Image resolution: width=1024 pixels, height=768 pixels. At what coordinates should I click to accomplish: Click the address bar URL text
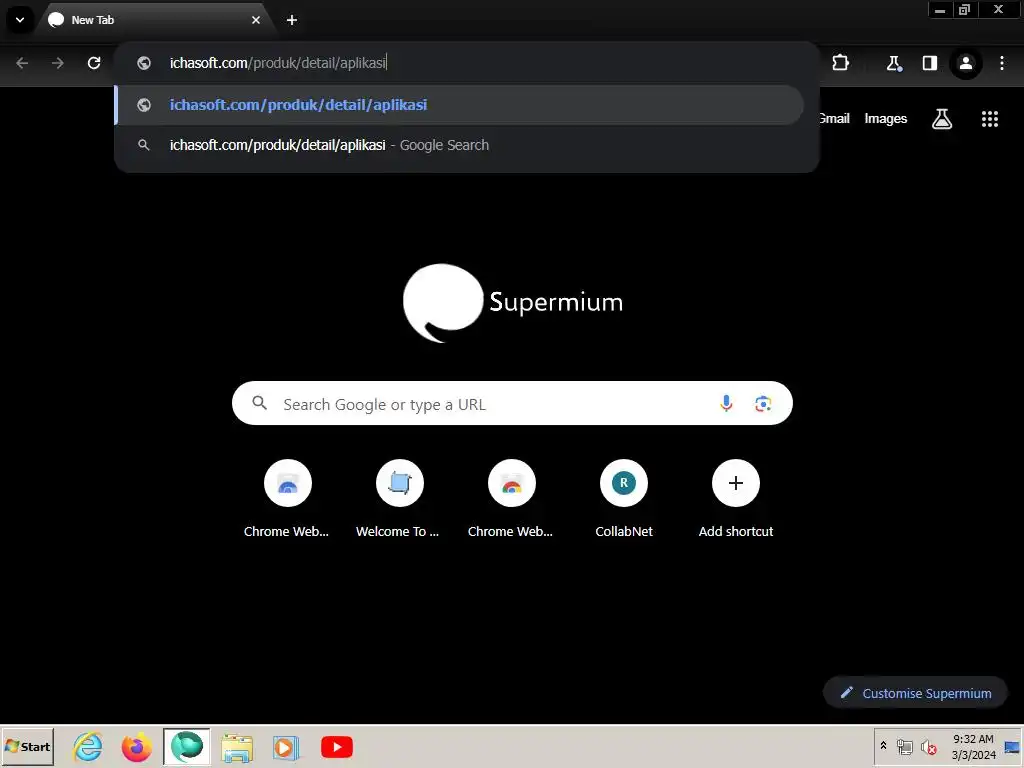[x=278, y=63]
